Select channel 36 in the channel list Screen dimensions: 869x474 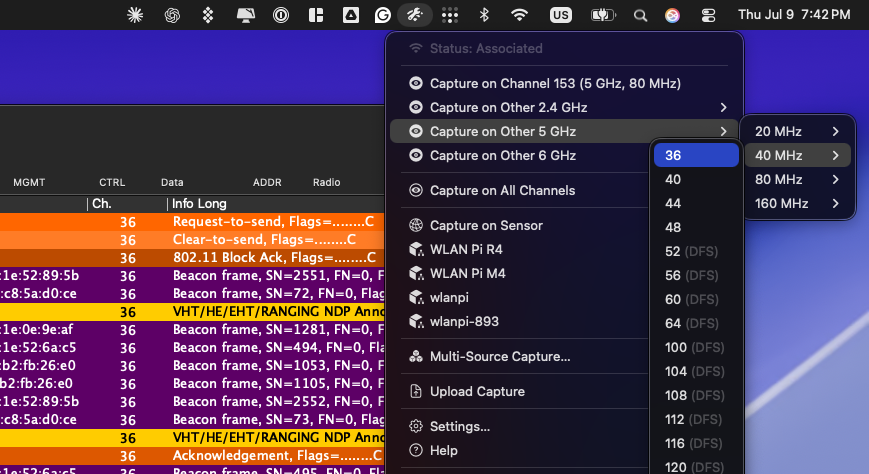coord(696,155)
